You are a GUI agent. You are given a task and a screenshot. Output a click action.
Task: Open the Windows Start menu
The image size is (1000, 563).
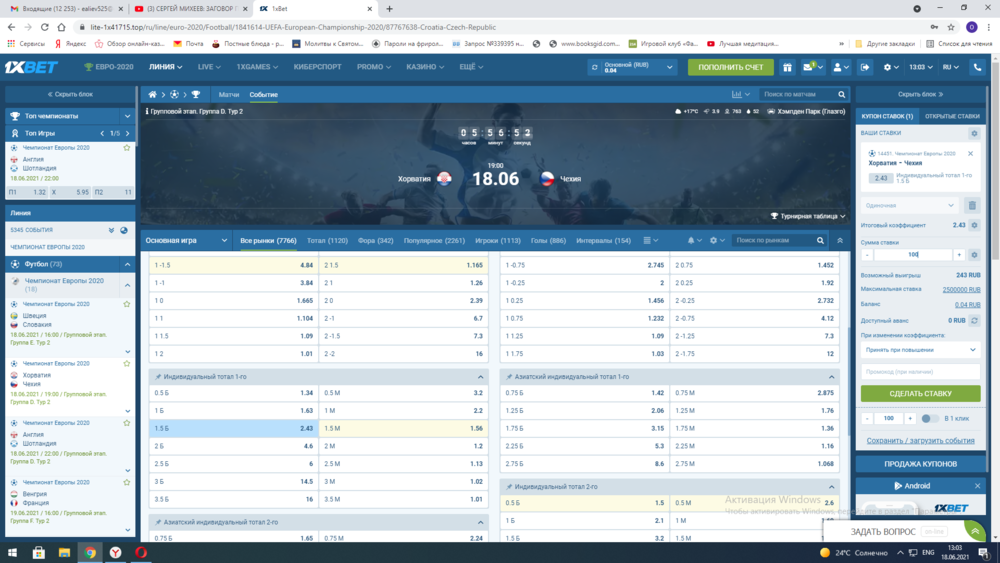(x=12, y=553)
